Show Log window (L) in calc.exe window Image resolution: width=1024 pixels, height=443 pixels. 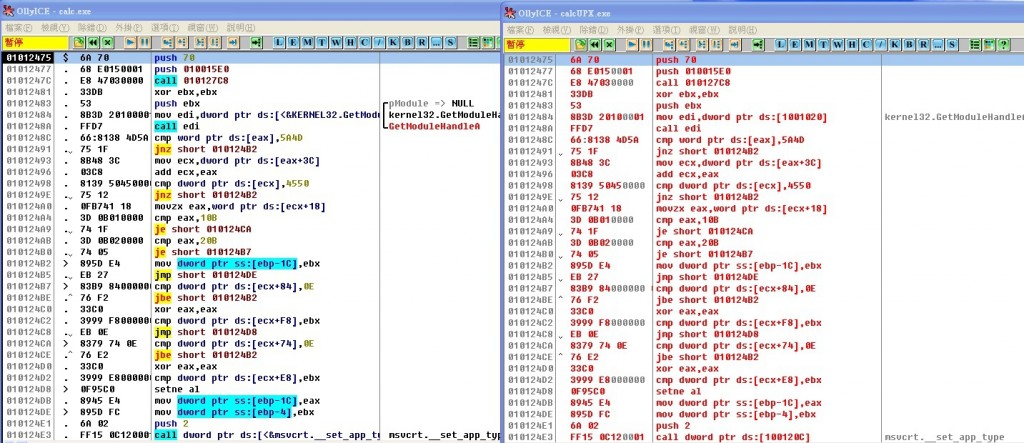click(278, 42)
